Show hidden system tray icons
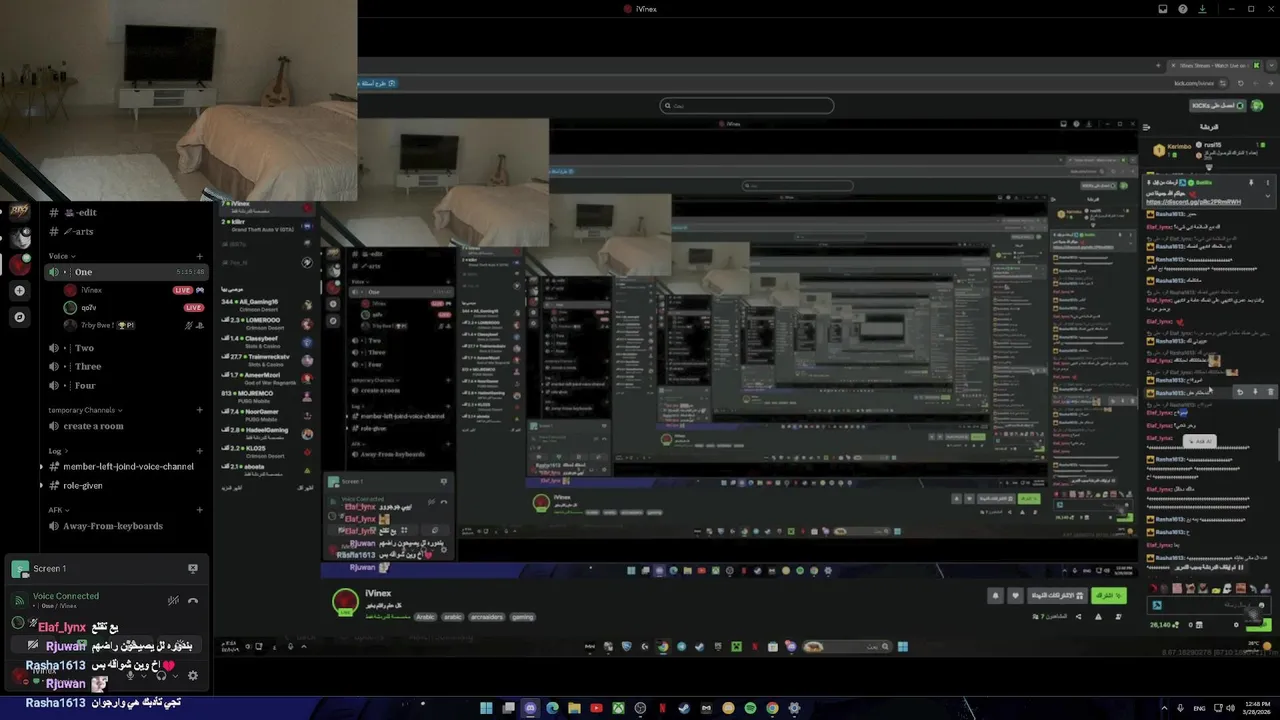 (x=1164, y=708)
